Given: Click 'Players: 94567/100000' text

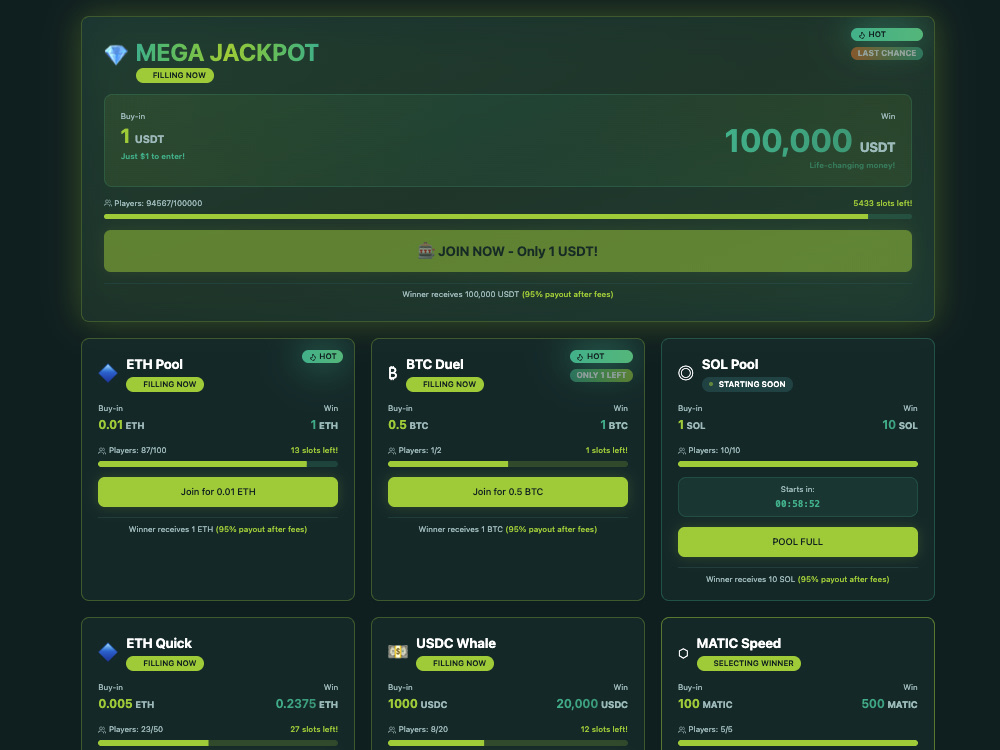Looking at the screenshot, I should click(x=158, y=203).
